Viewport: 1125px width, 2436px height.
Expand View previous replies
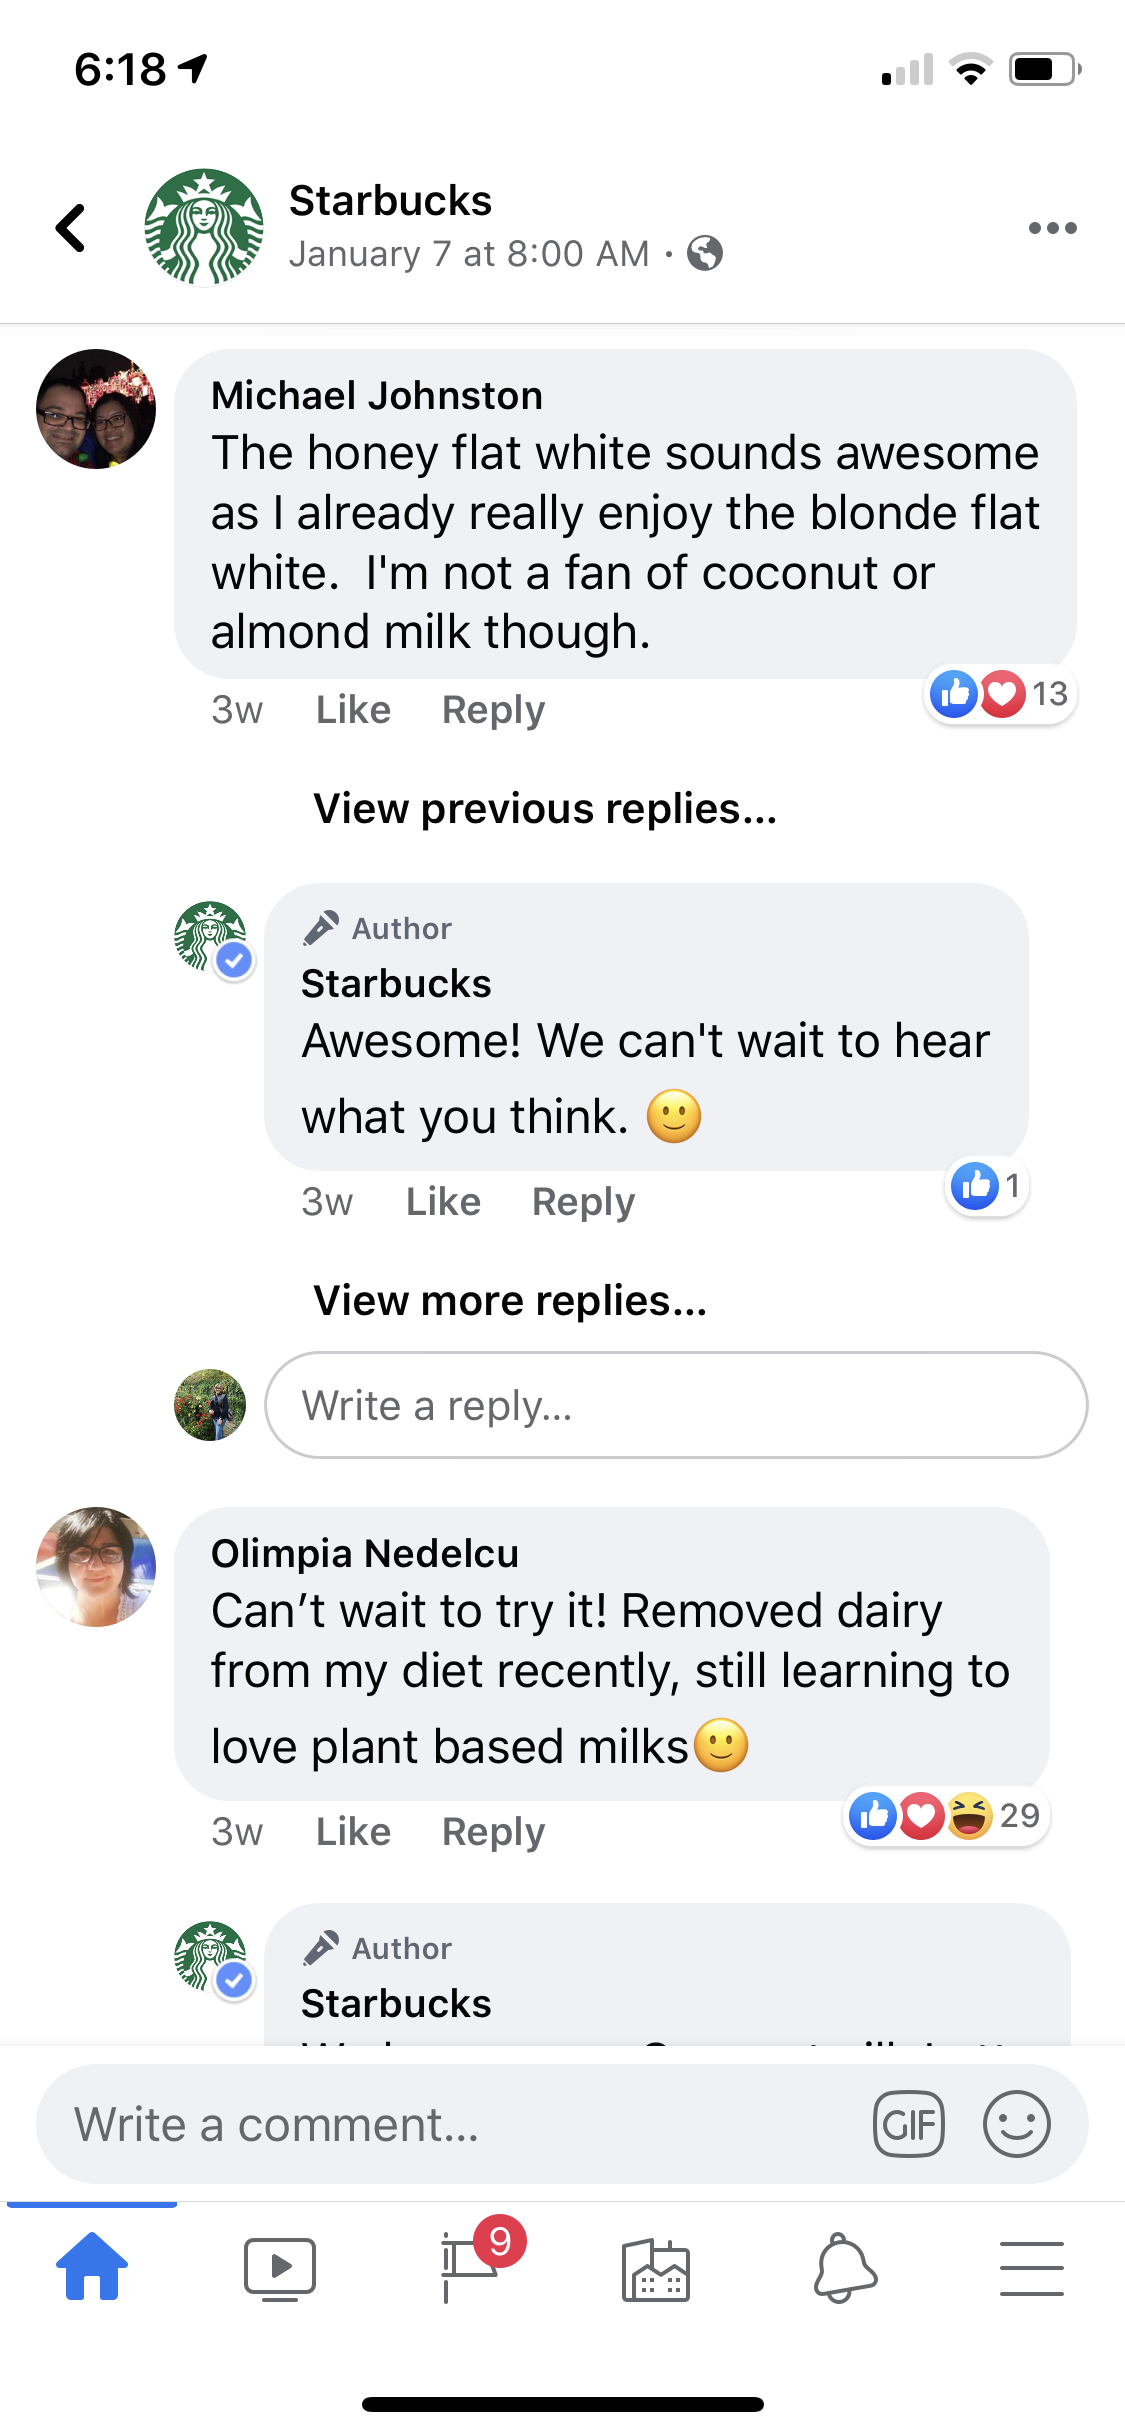coord(545,809)
